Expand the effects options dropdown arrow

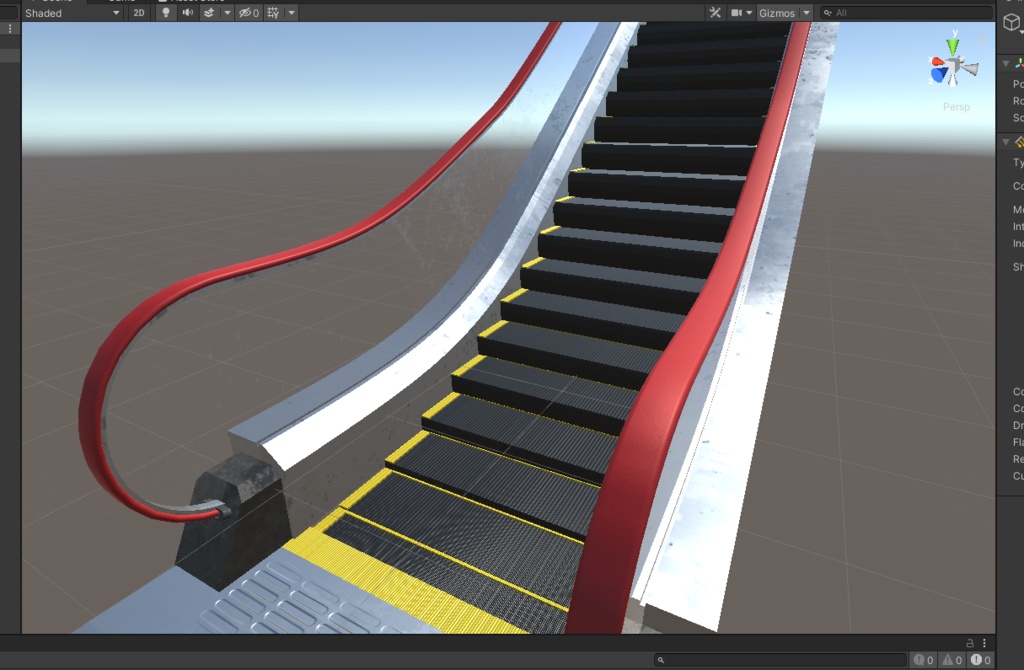pyautogui.click(x=227, y=12)
